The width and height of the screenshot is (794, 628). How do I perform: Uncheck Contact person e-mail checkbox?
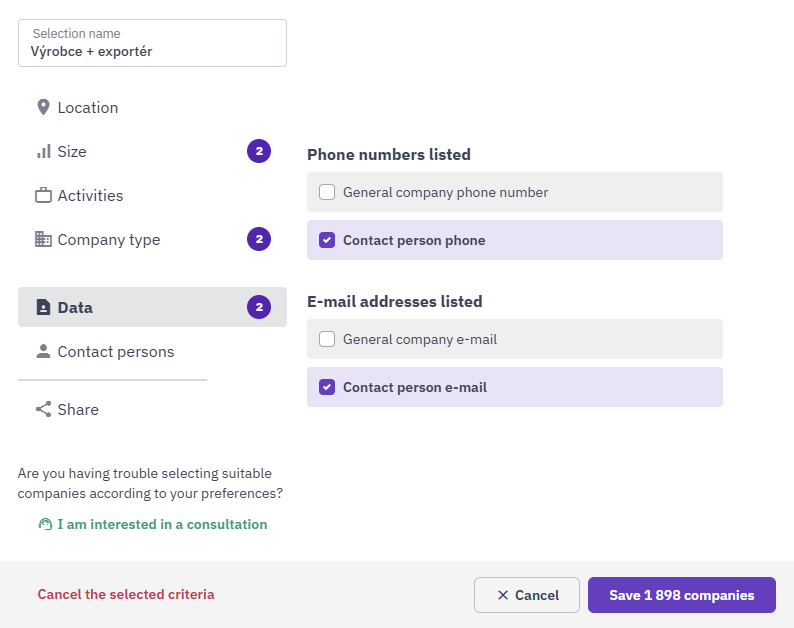(327, 387)
